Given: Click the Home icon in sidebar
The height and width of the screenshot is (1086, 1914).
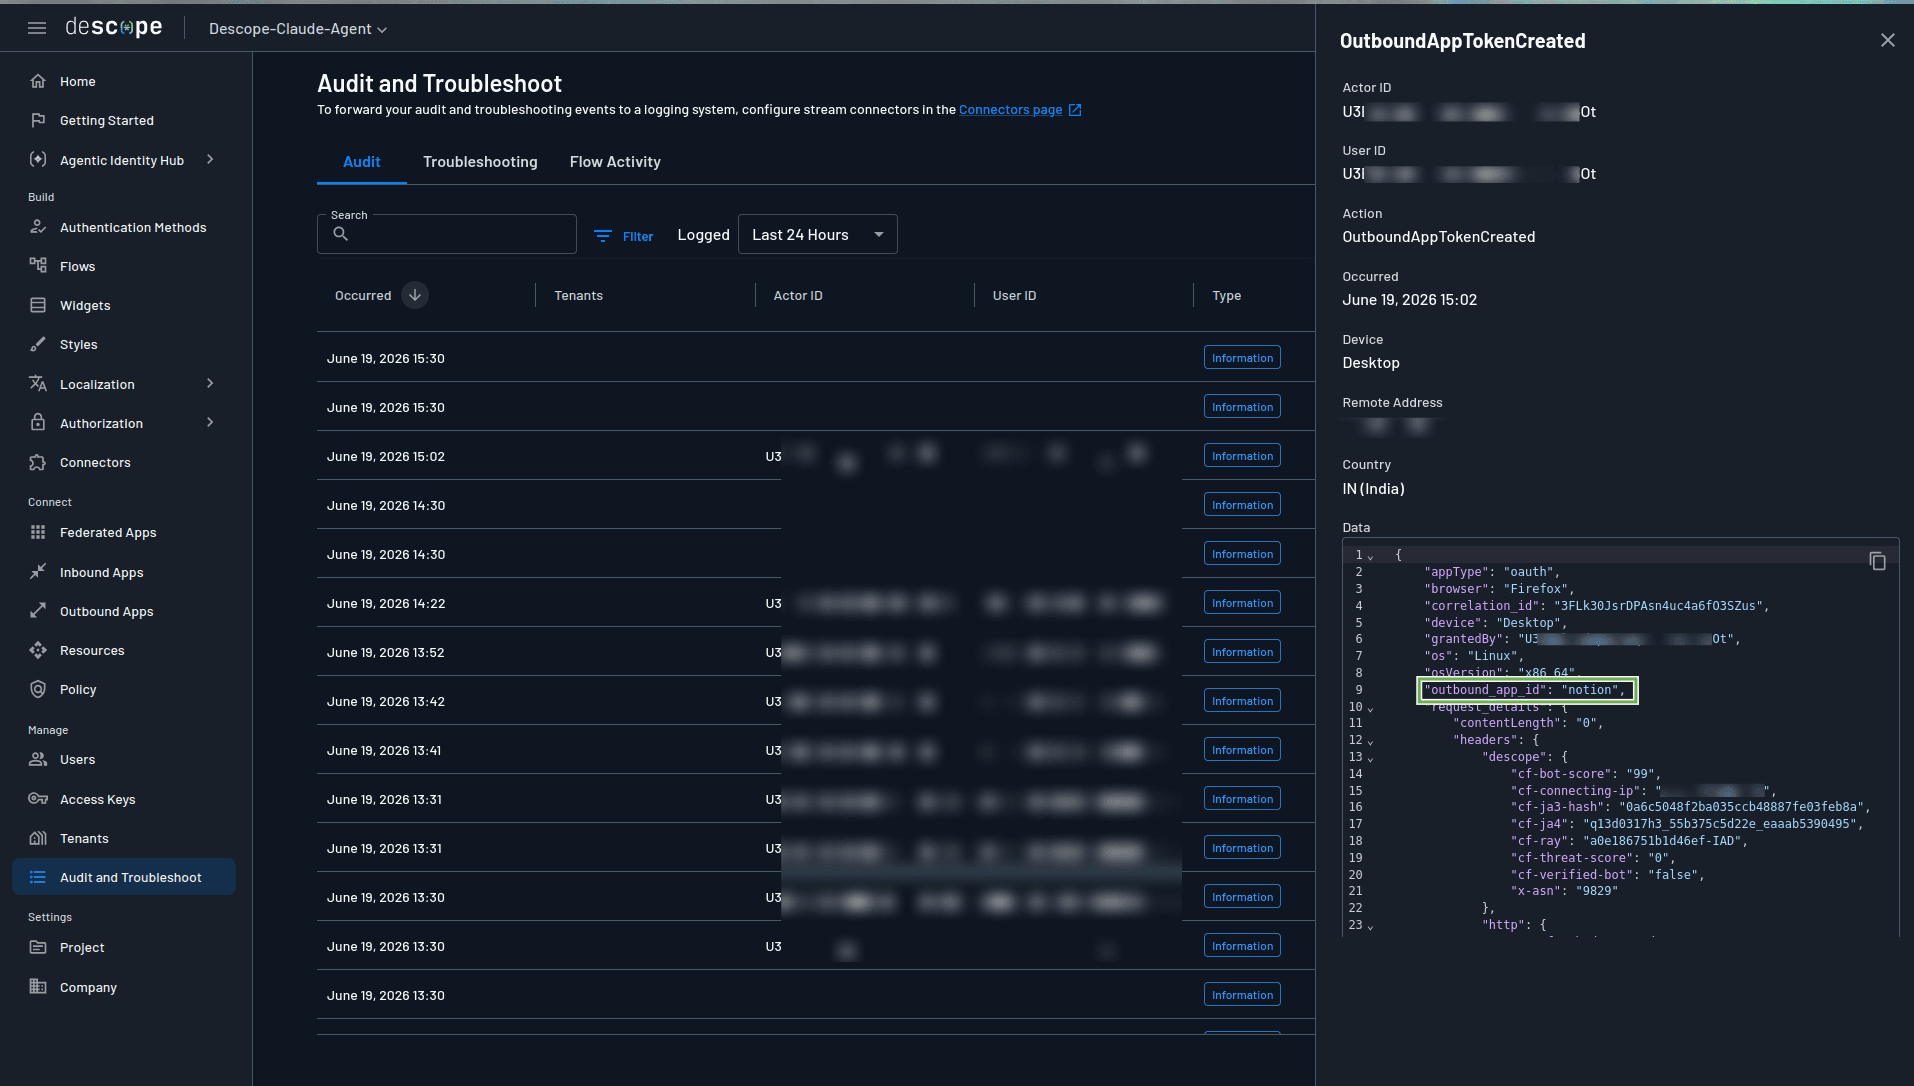Looking at the screenshot, I should click(x=38, y=81).
